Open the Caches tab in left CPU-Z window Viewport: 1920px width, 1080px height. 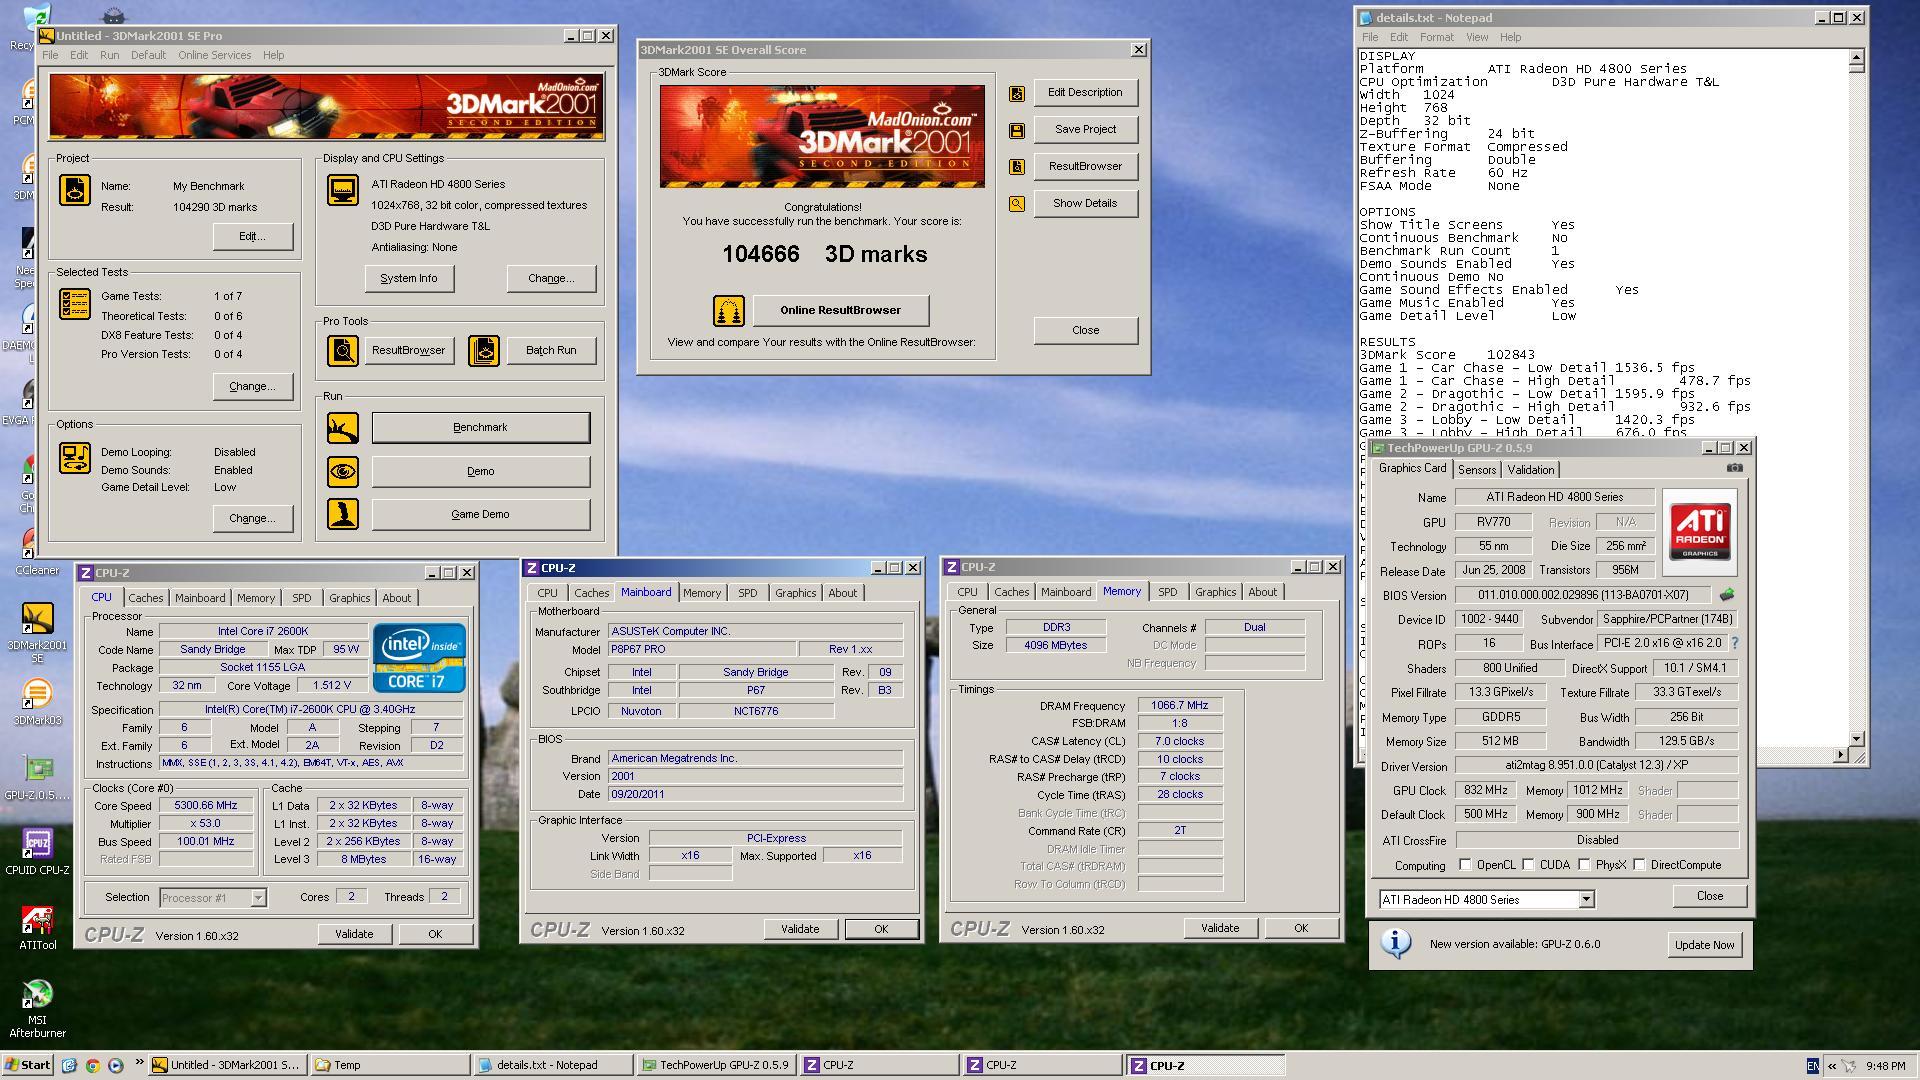point(146,598)
